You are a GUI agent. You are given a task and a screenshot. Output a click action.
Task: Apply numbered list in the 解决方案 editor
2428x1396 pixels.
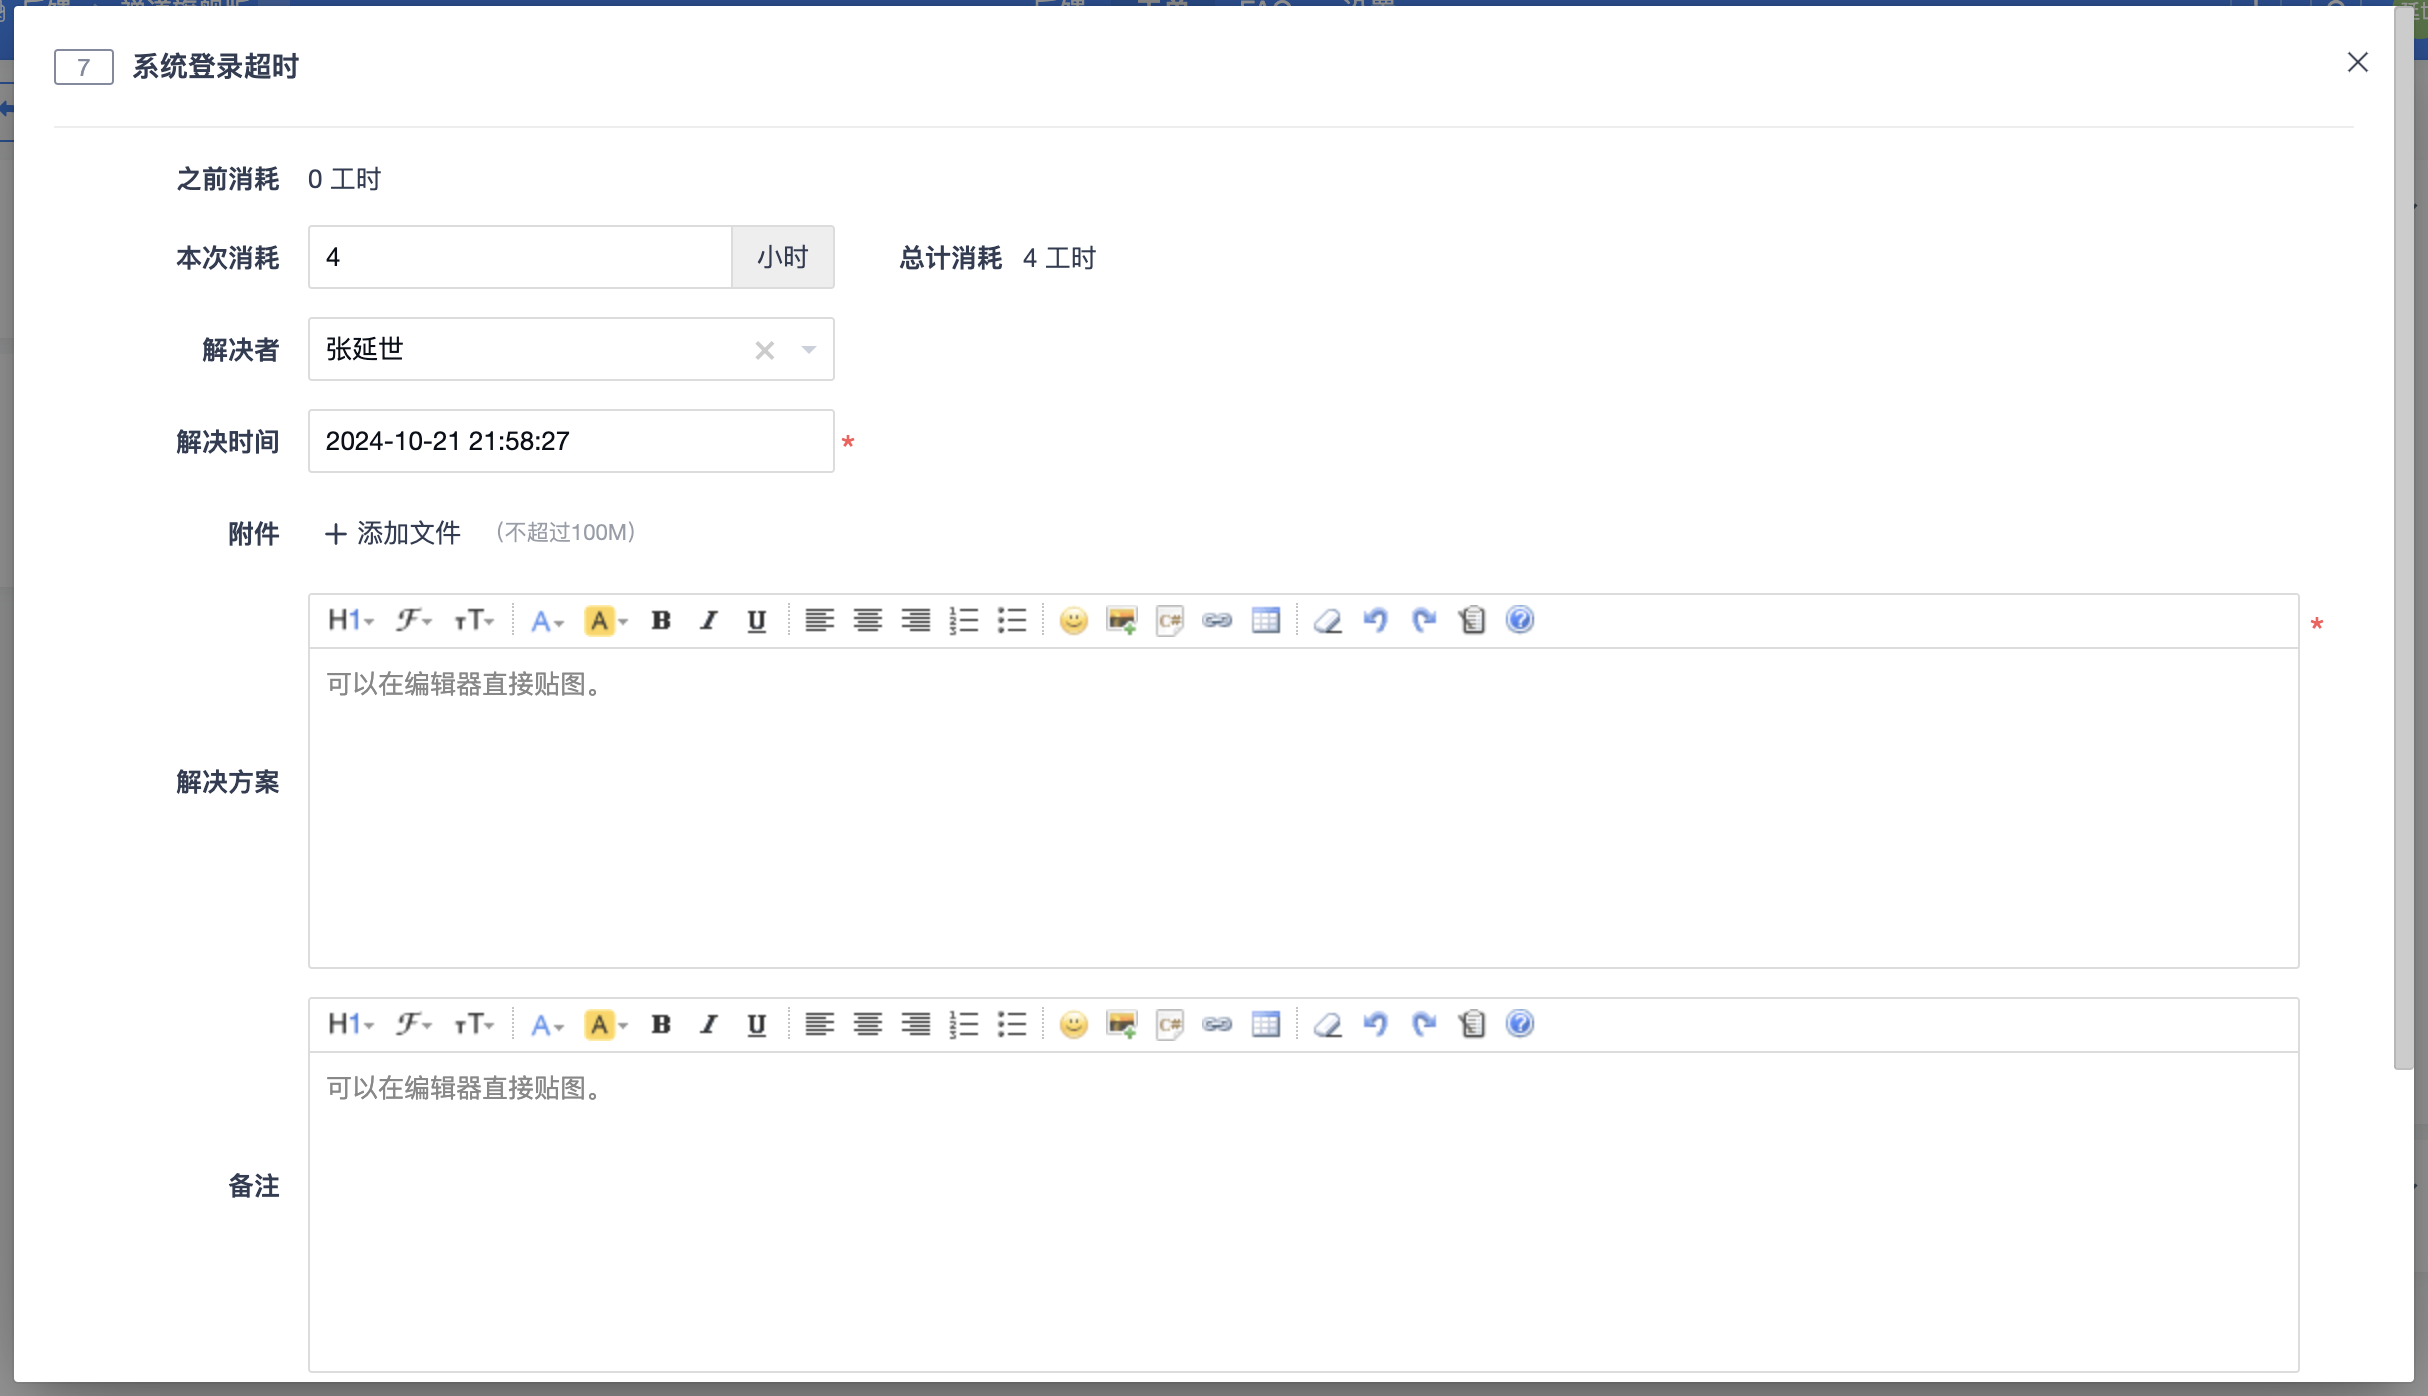click(963, 621)
